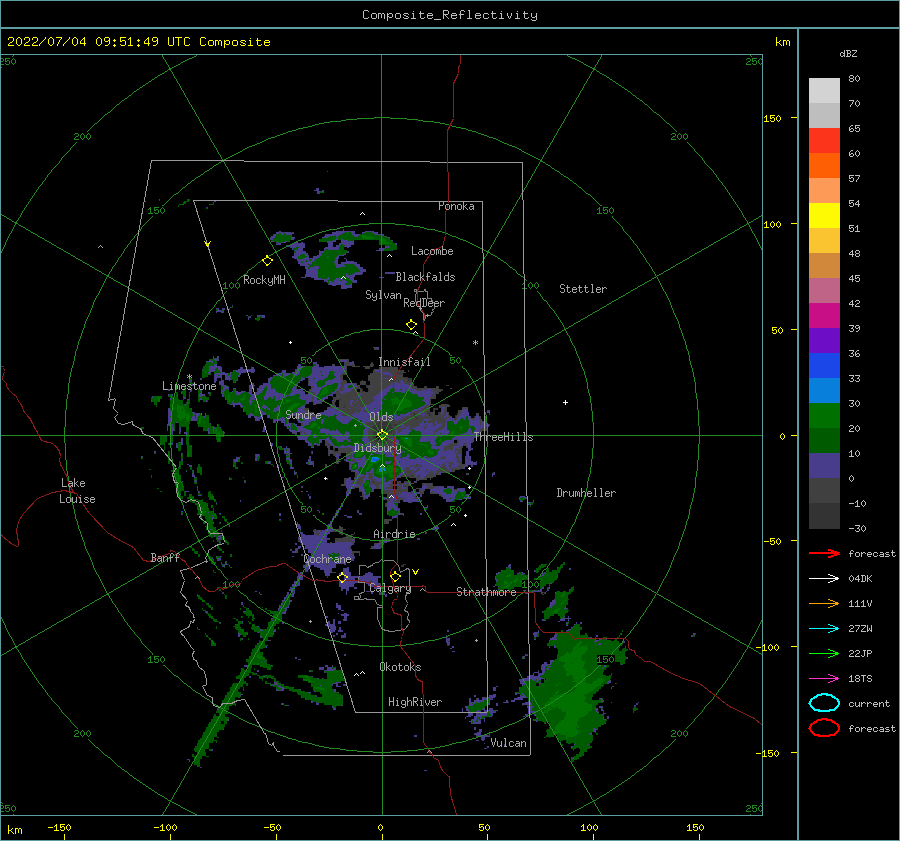Click the Drumheller label

(586, 493)
